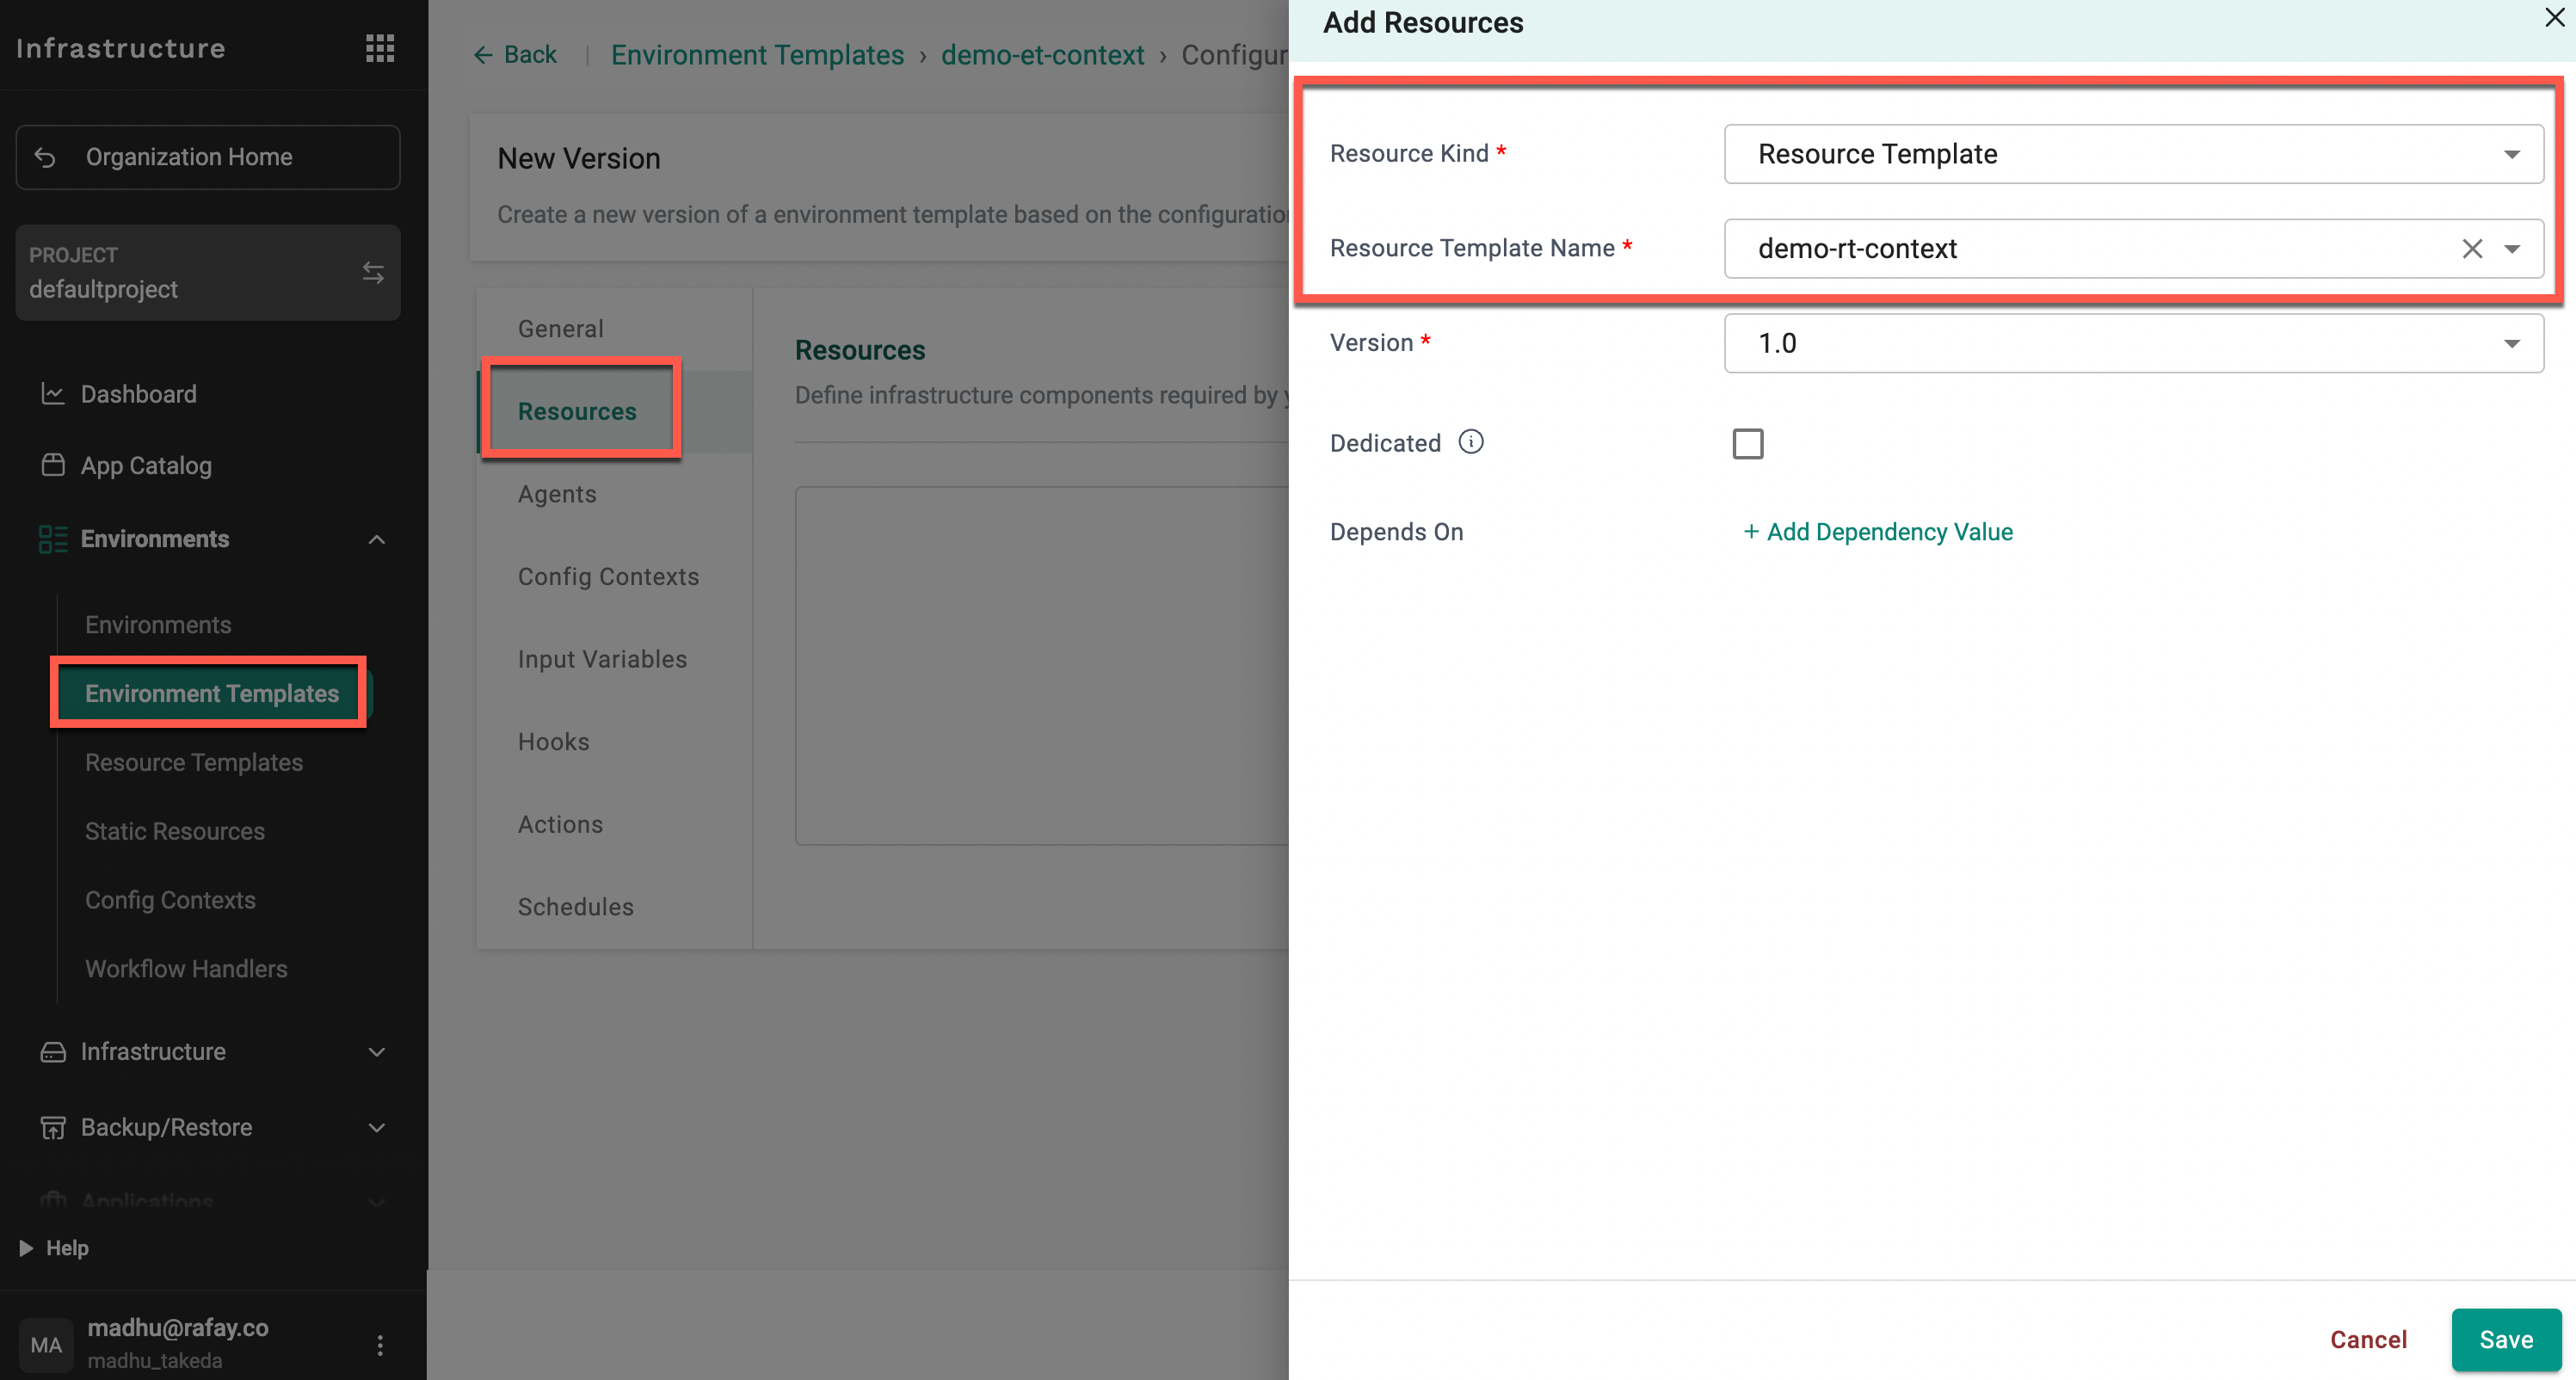Click the App Catalog icon
The width and height of the screenshot is (2576, 1380).
(x=52, y=465)
